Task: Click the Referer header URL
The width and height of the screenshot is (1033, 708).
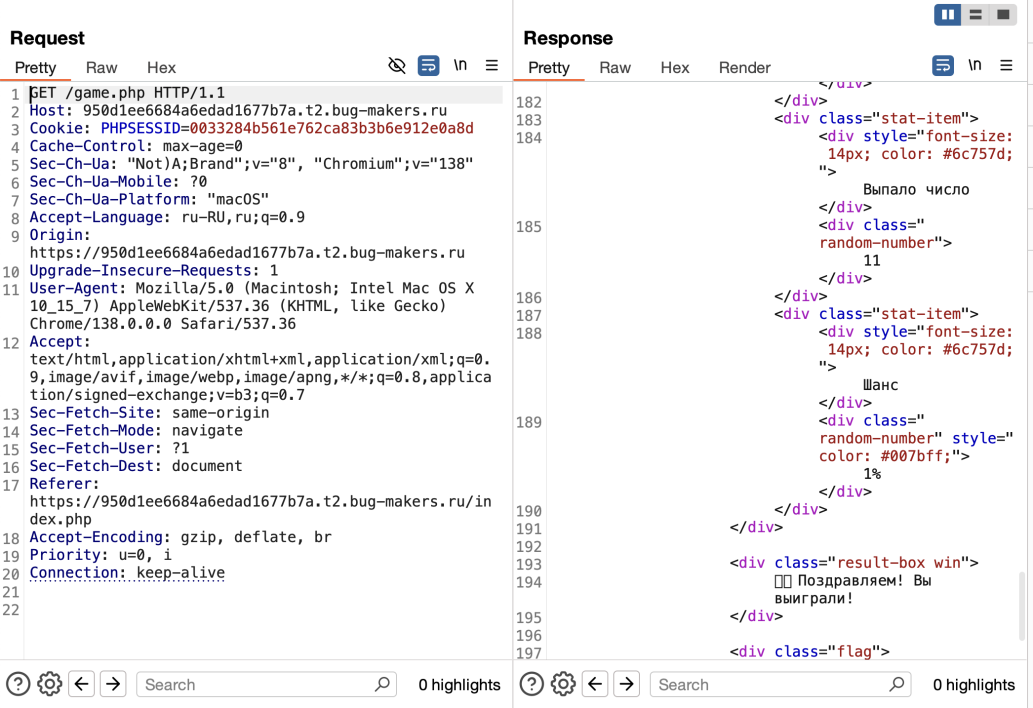Action: 260,510
